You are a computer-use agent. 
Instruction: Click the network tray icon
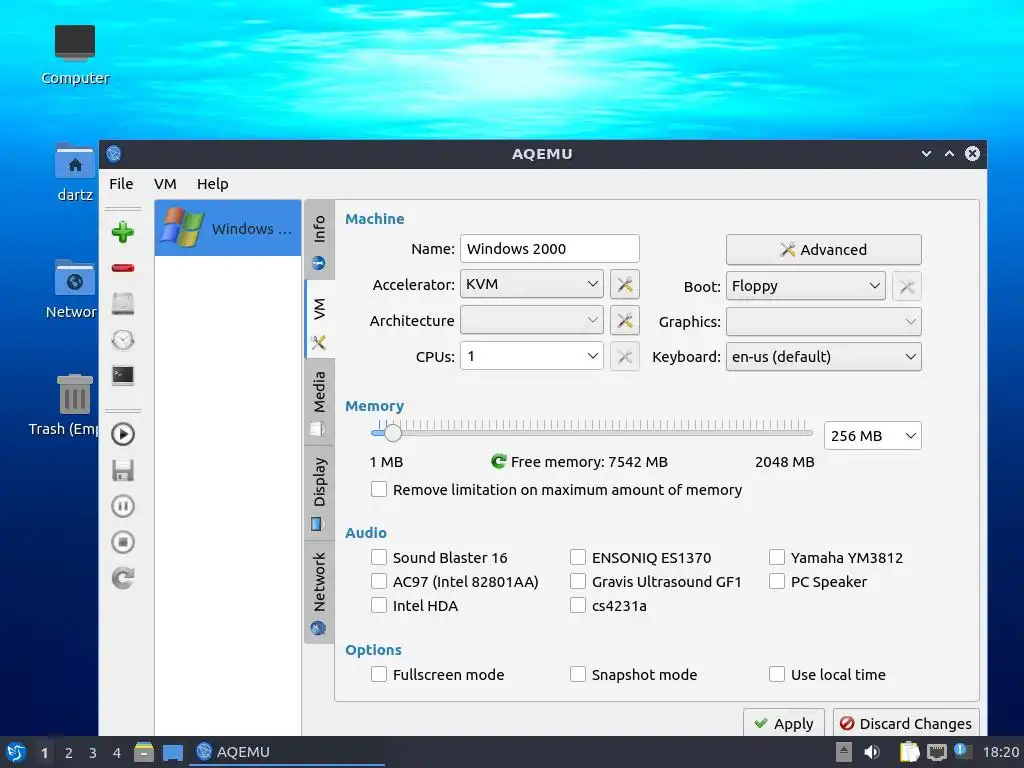point(936,752)
